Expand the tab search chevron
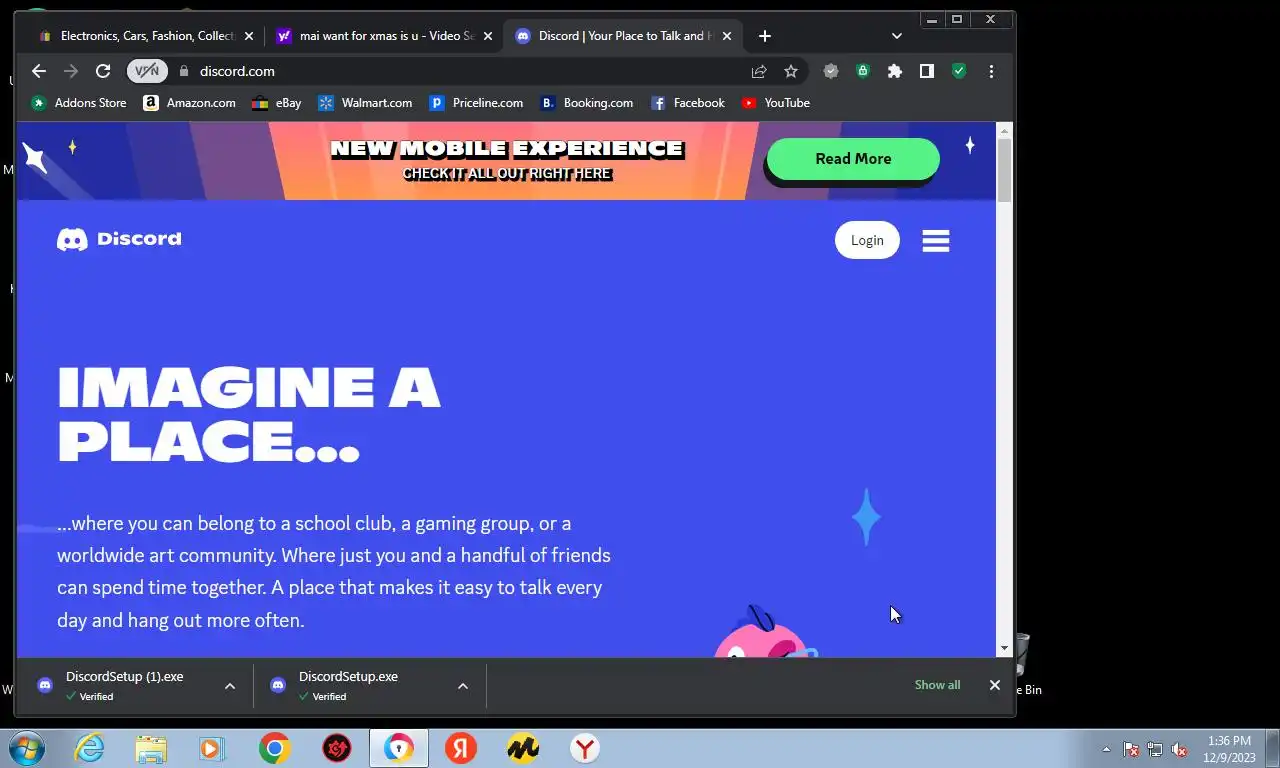Viewport: 1280px width, 768px height. point(897,36)
